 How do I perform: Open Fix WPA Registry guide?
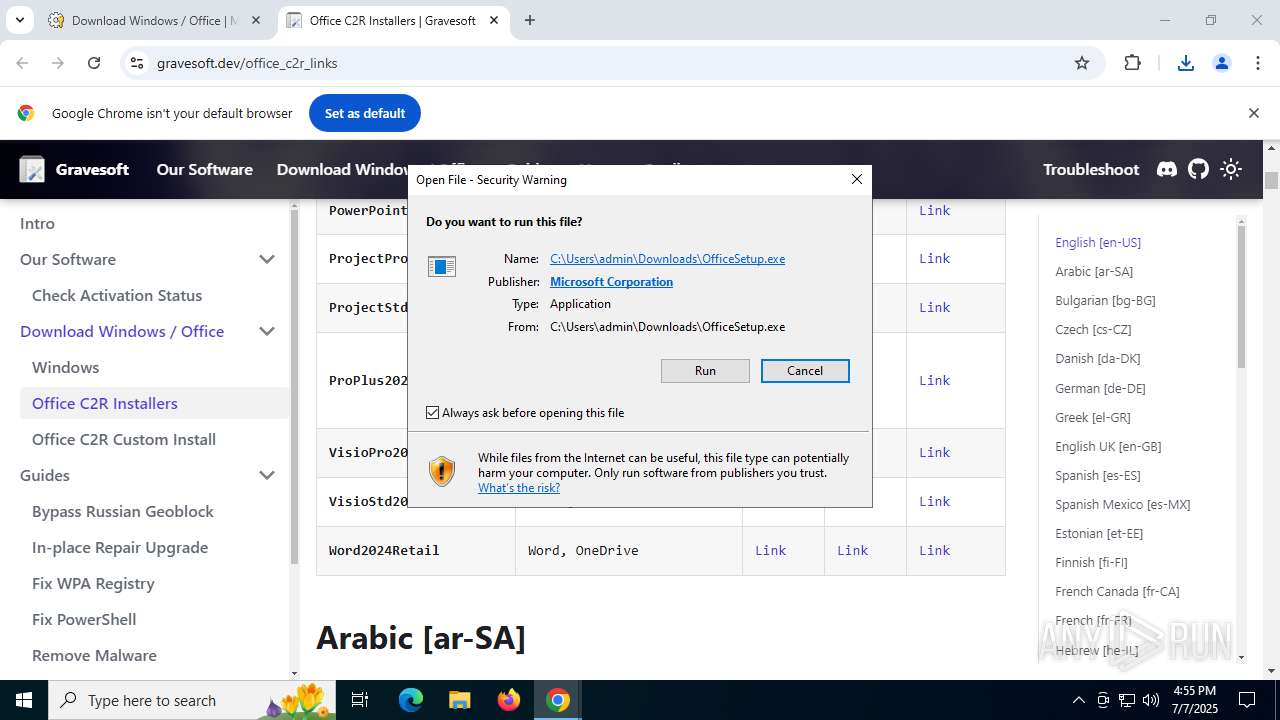[93, 583]
